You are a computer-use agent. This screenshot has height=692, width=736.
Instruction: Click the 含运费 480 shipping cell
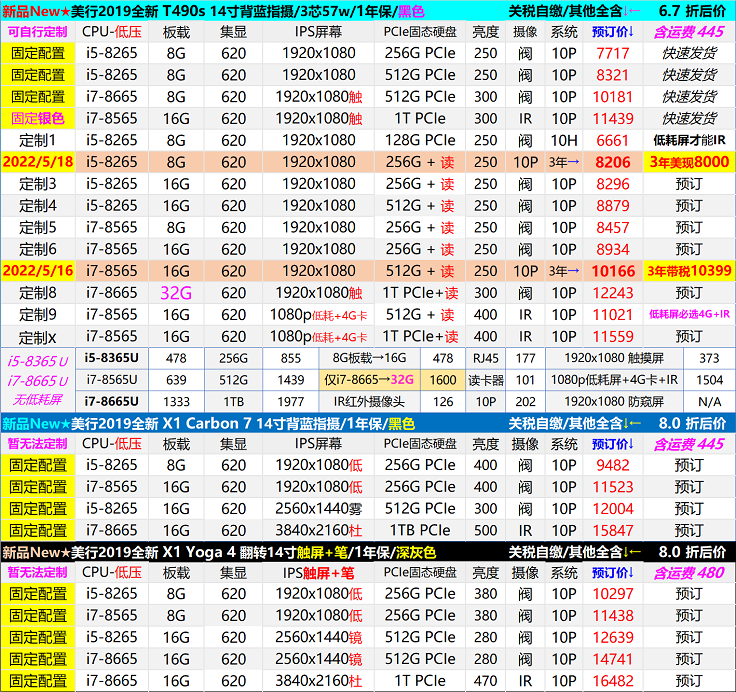click(x=689, y=573)
